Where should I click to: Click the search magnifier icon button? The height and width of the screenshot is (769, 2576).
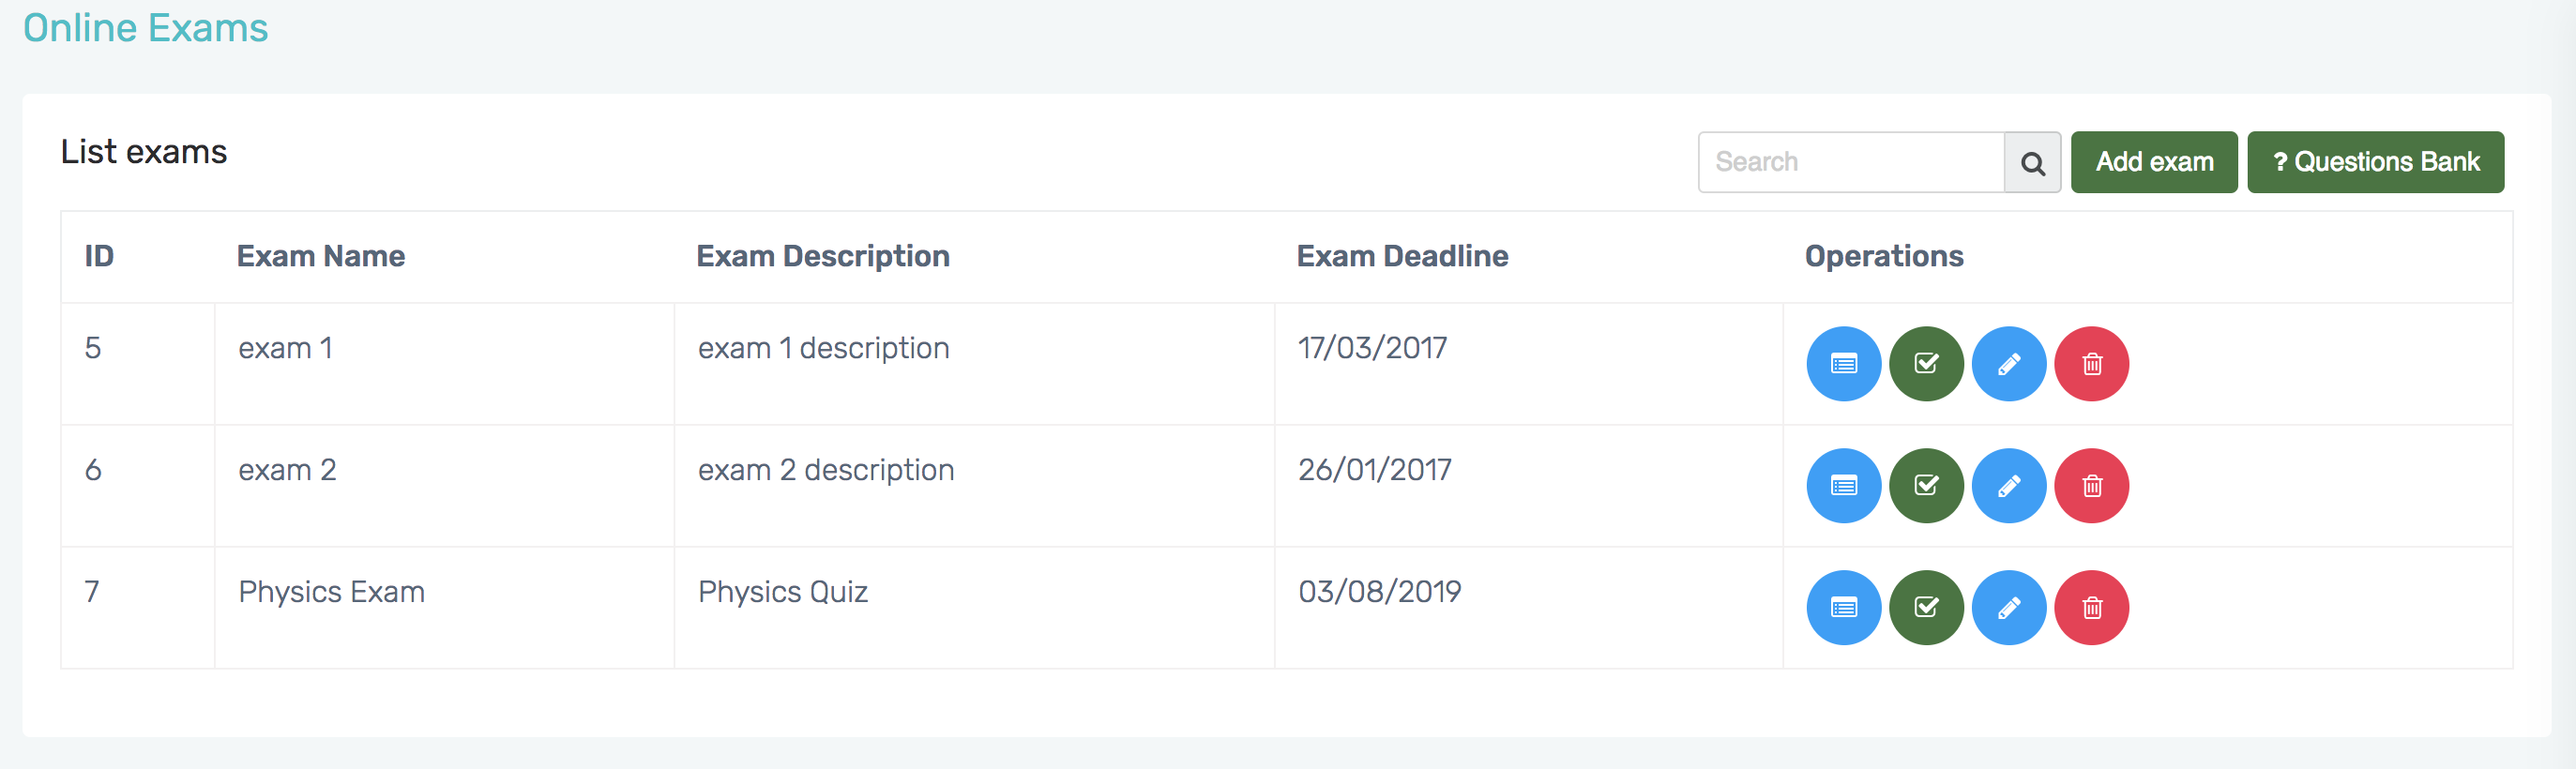tap(2032, 163)
